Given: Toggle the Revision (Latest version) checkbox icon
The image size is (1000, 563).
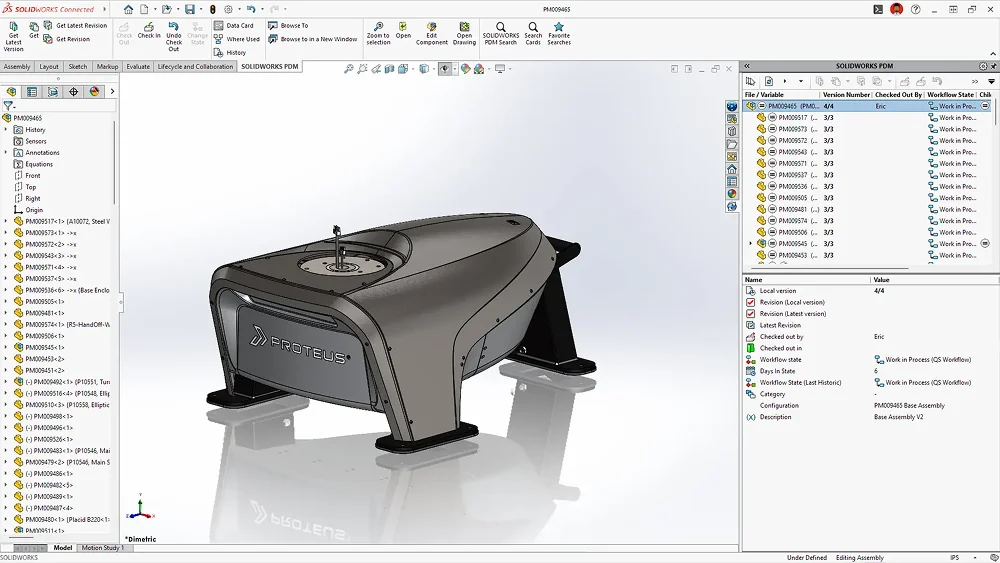Looking at the screenshot, I should (751, 314).
